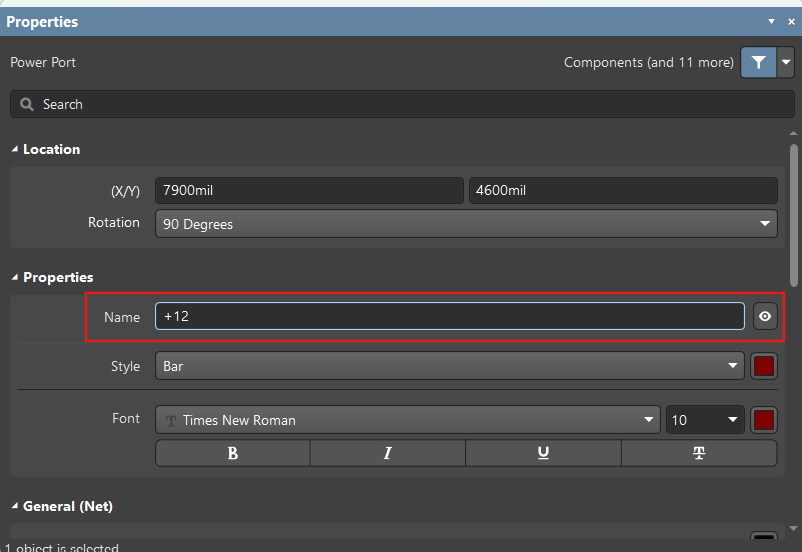The height and width of the screenshot is (552, 802).
Task: Click the Style dark red color swatch
Action: tap(764, 366)
